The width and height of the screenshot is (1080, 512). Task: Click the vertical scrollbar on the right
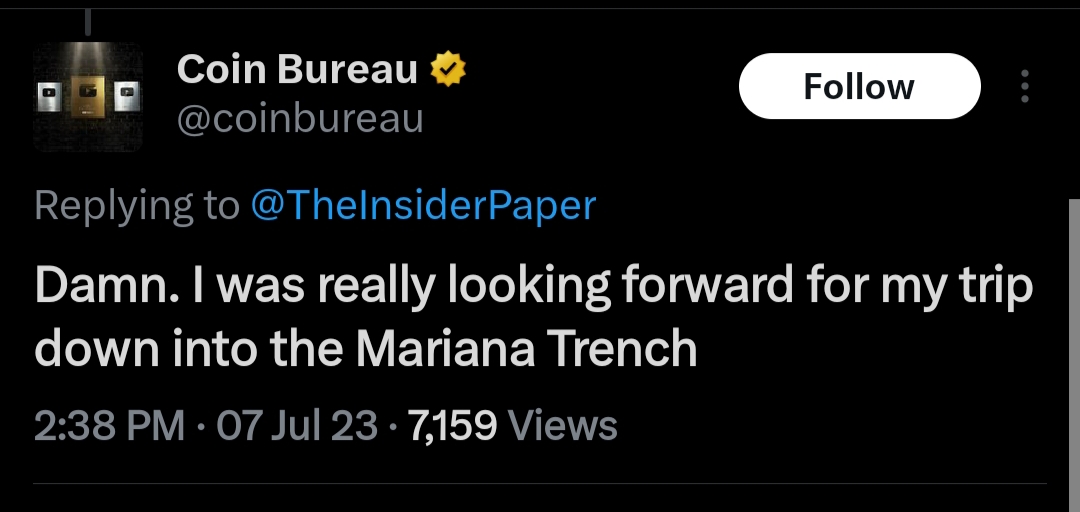[x=1074, y=350]
